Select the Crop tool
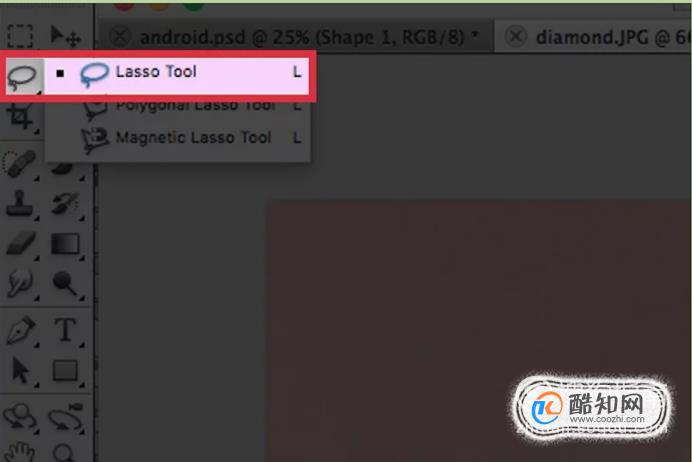This screenshot has height=462, width=692. point(21,116)
